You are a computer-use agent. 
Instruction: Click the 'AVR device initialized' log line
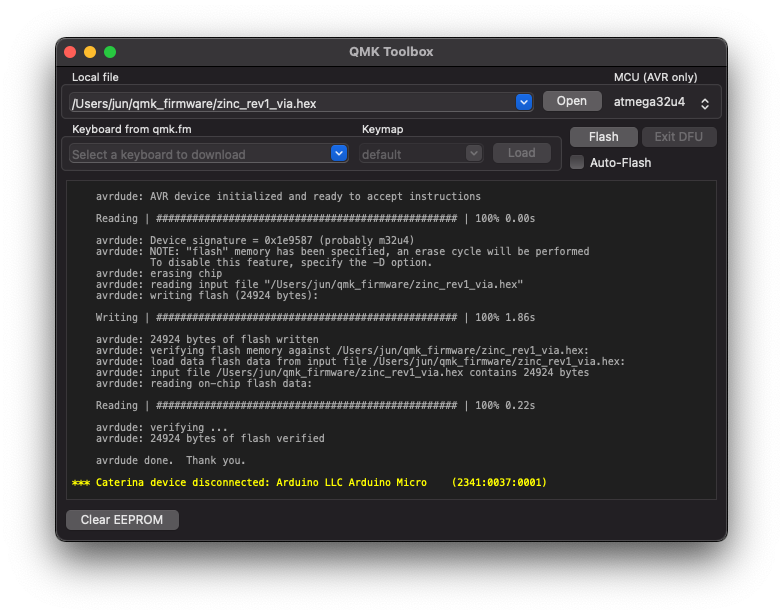click(x=288, y=196)
